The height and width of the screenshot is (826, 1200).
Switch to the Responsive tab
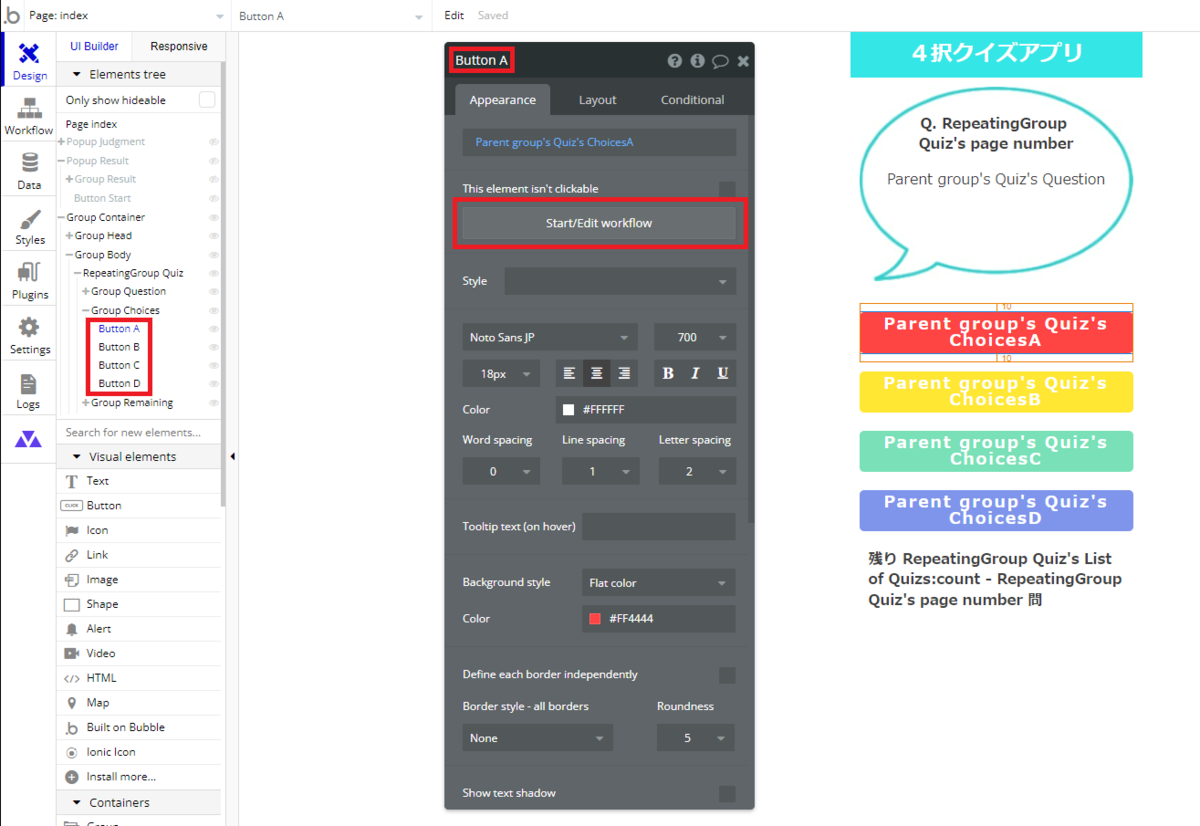click(179, 46)
